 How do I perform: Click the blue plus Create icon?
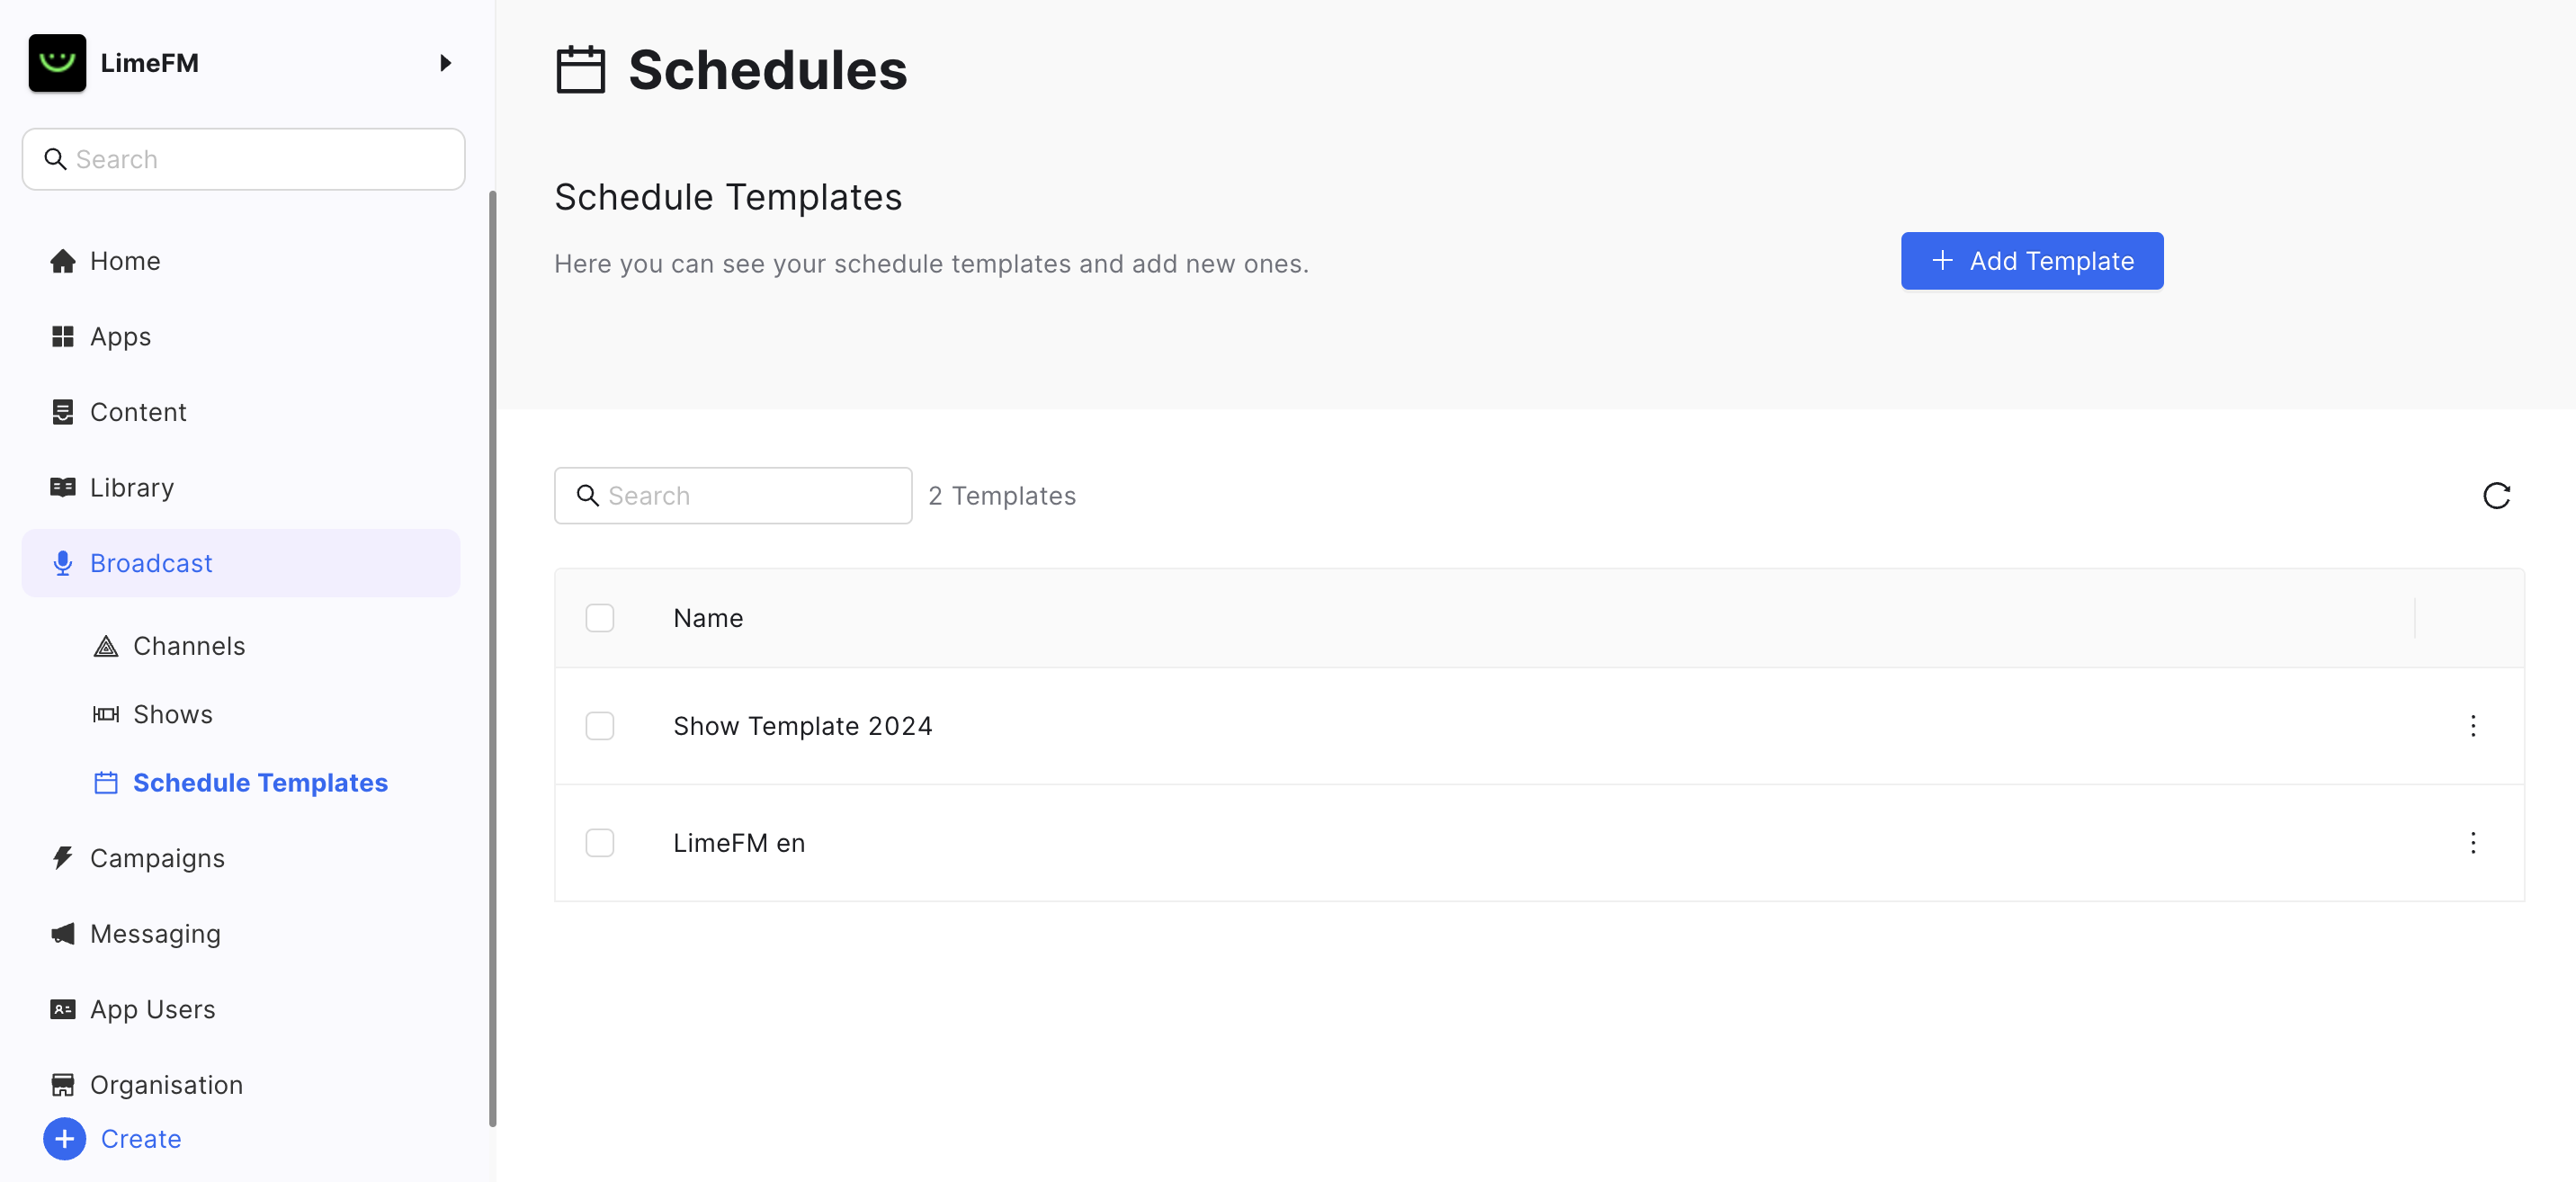pyautogui.click(x=65, y=1139)
